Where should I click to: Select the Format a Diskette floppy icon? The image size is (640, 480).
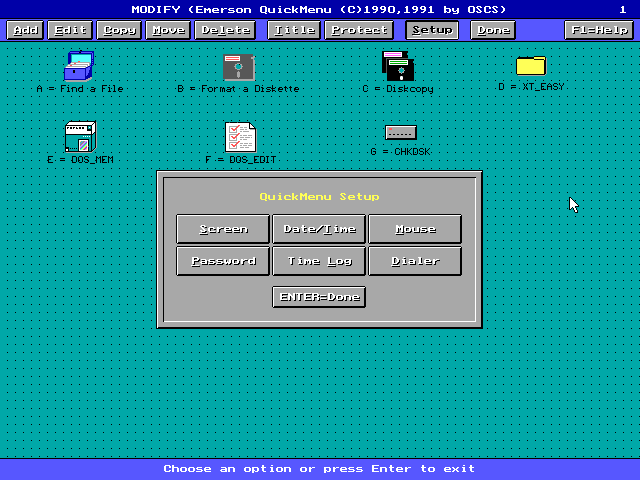239,67
